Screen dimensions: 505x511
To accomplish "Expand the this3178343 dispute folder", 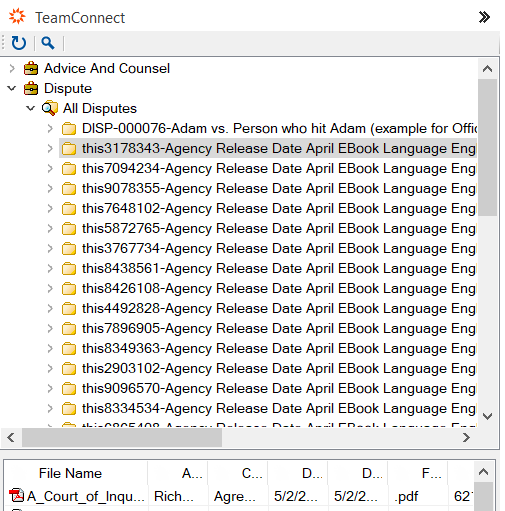I will pyautogui.click(x=50, y=148).
